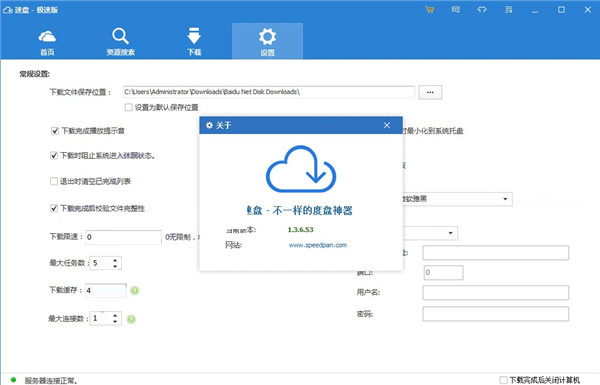This screenshot has width=600, height=385.
Task: Click the gear icon in 关于 dialog title
Action: [x=209, y=125]
